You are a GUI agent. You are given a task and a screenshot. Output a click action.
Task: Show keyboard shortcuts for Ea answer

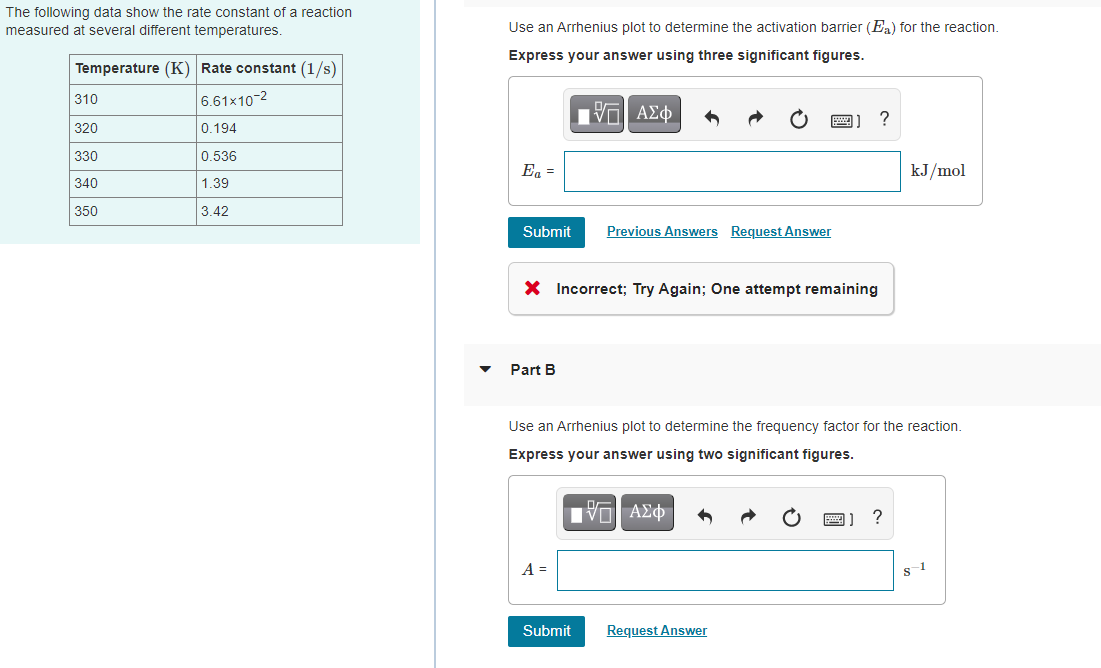point(845,121)
